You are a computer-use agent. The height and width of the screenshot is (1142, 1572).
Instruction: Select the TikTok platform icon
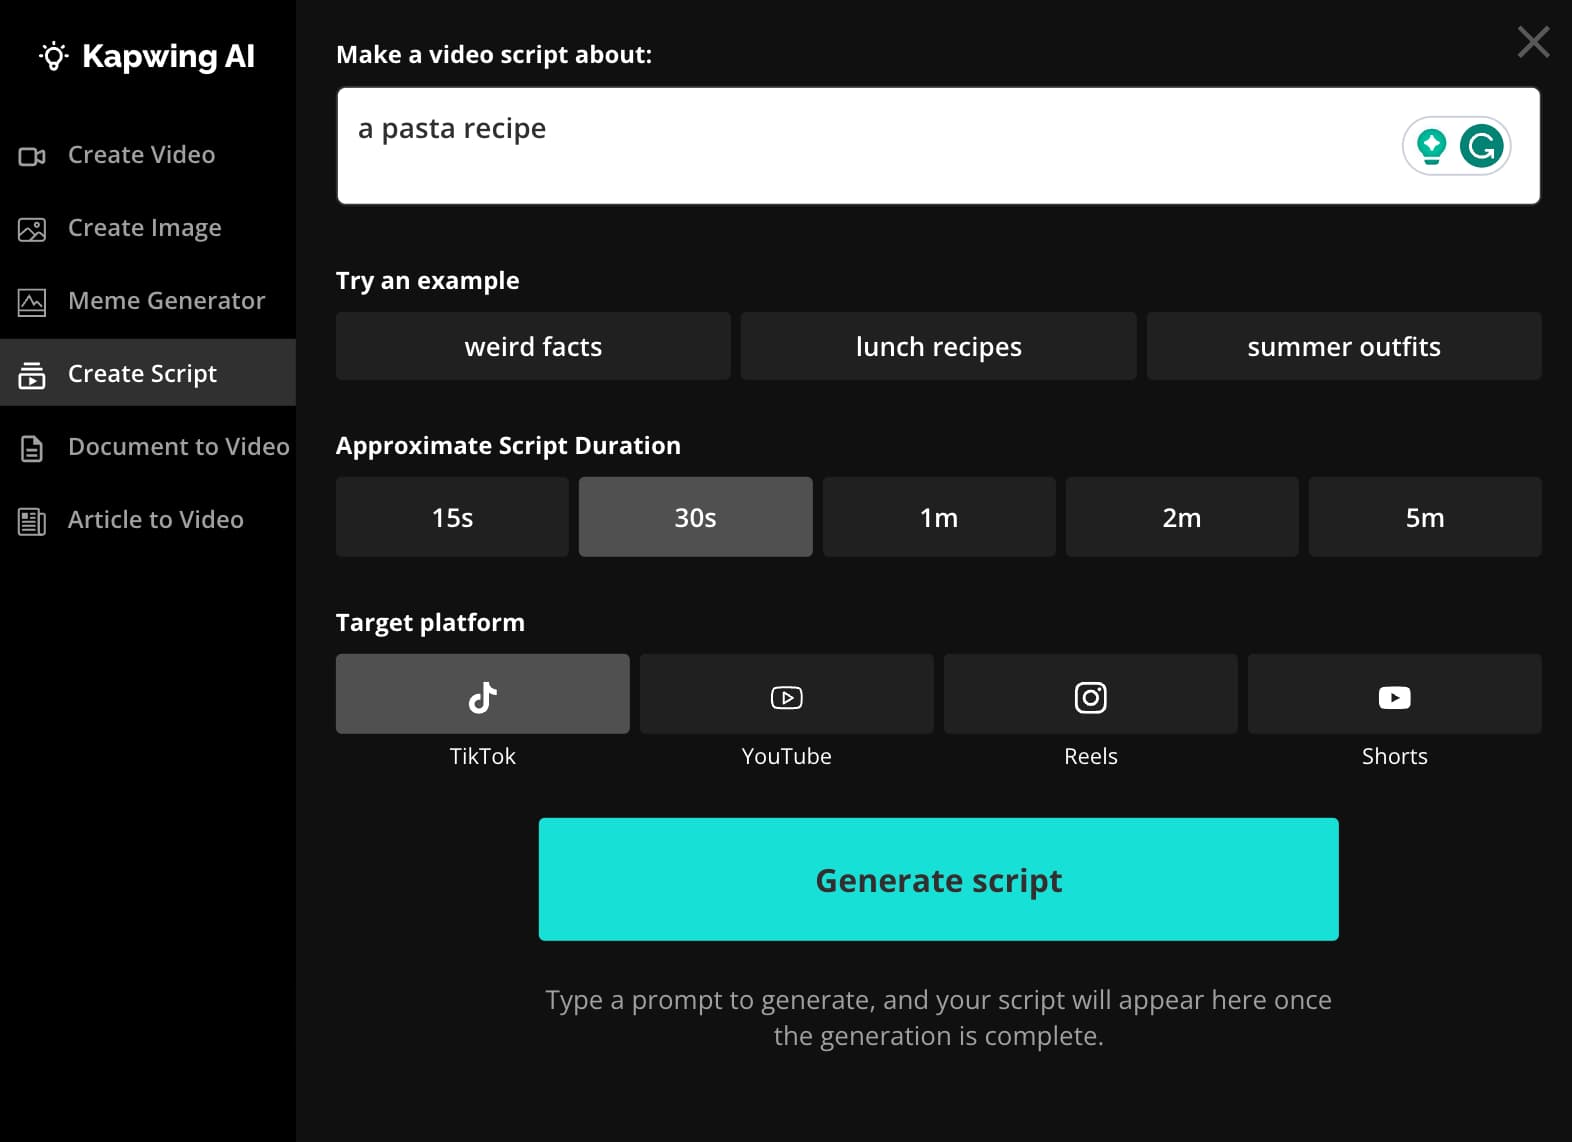[482, 695]
